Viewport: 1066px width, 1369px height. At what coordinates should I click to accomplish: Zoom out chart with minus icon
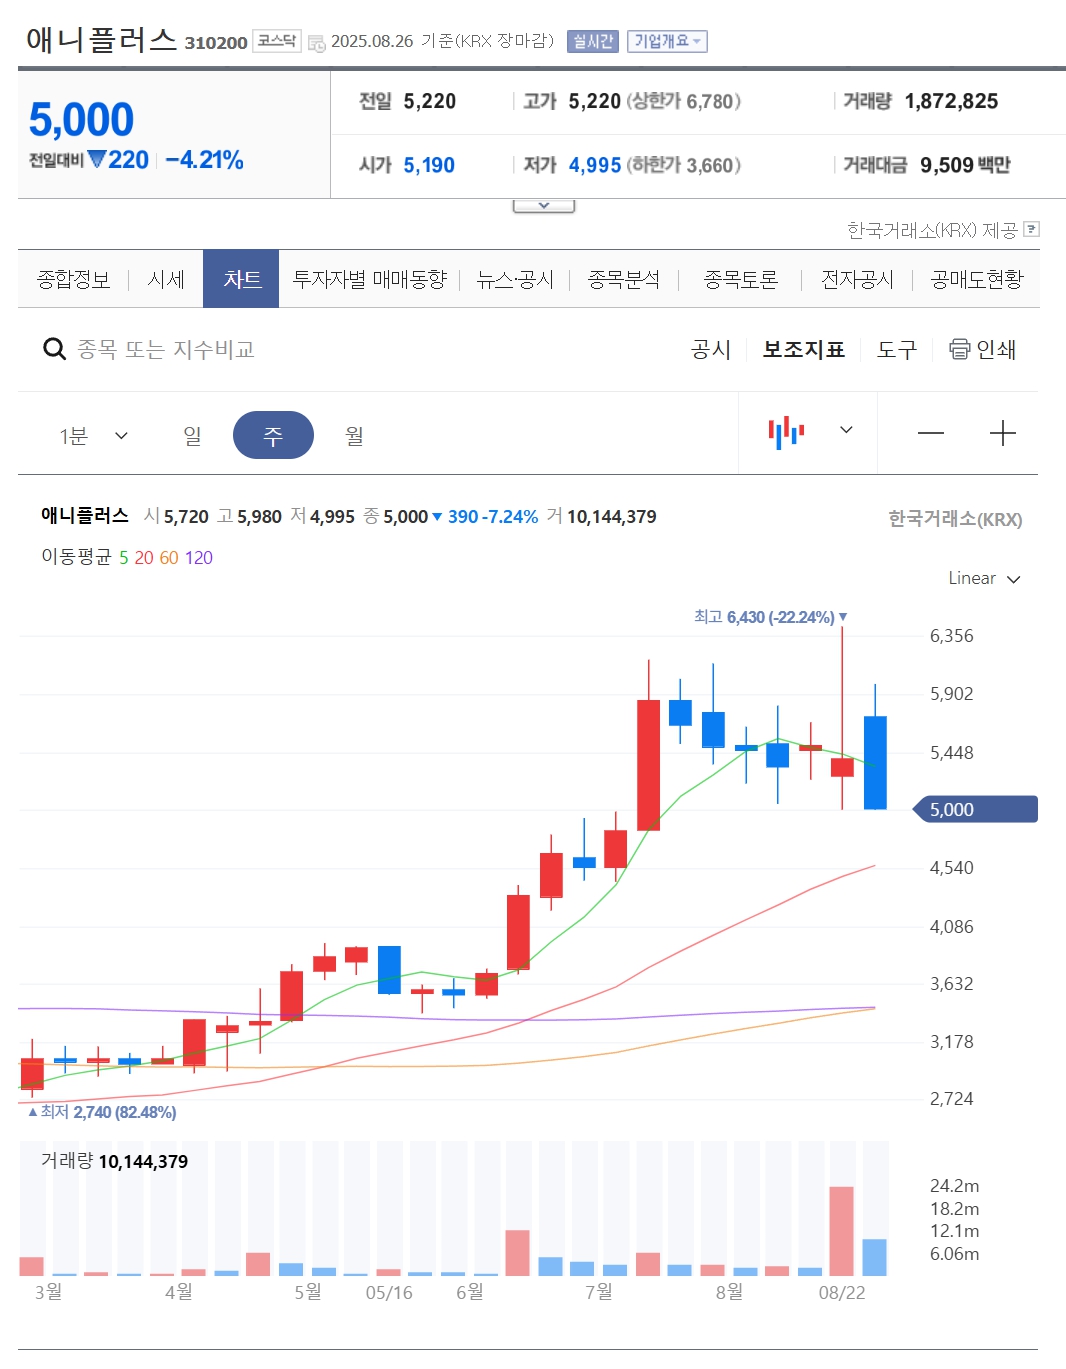point(930,433)
